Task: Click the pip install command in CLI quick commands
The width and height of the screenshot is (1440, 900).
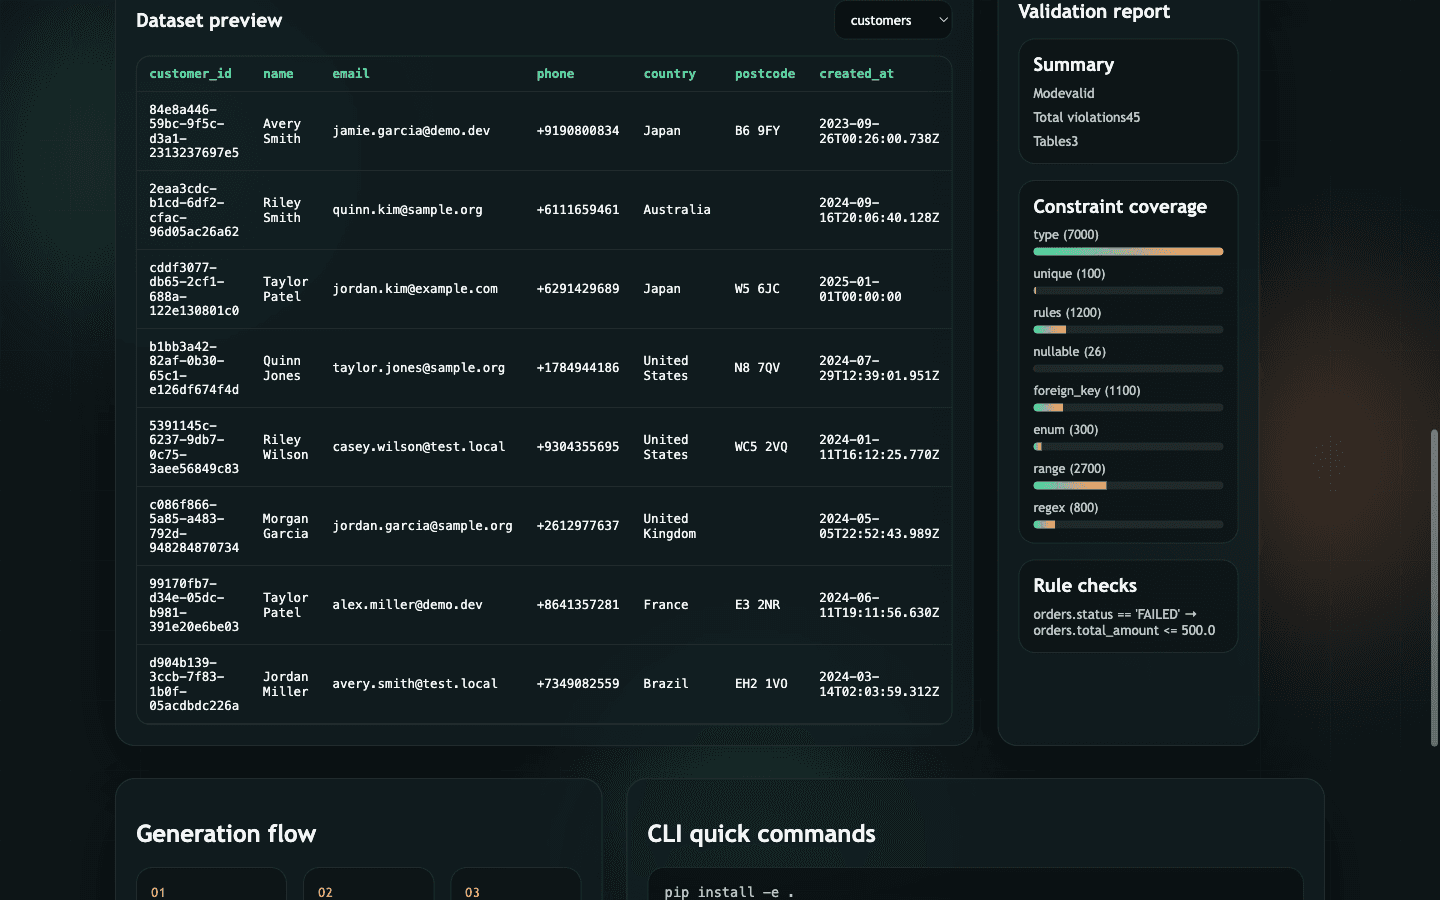Action: coord(728,892)
